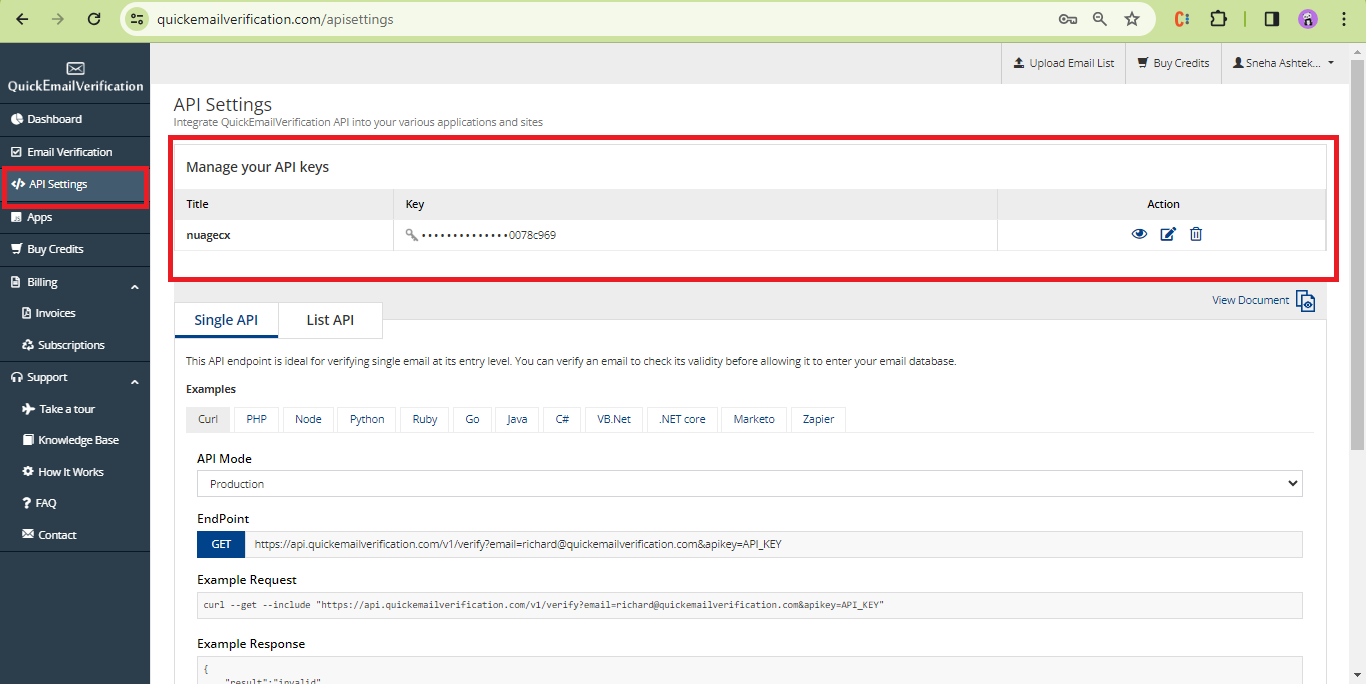This screenshot has height=684, width=1366.
Task: Bookmark this page with star icon
Action: [x=1132, y=19]
